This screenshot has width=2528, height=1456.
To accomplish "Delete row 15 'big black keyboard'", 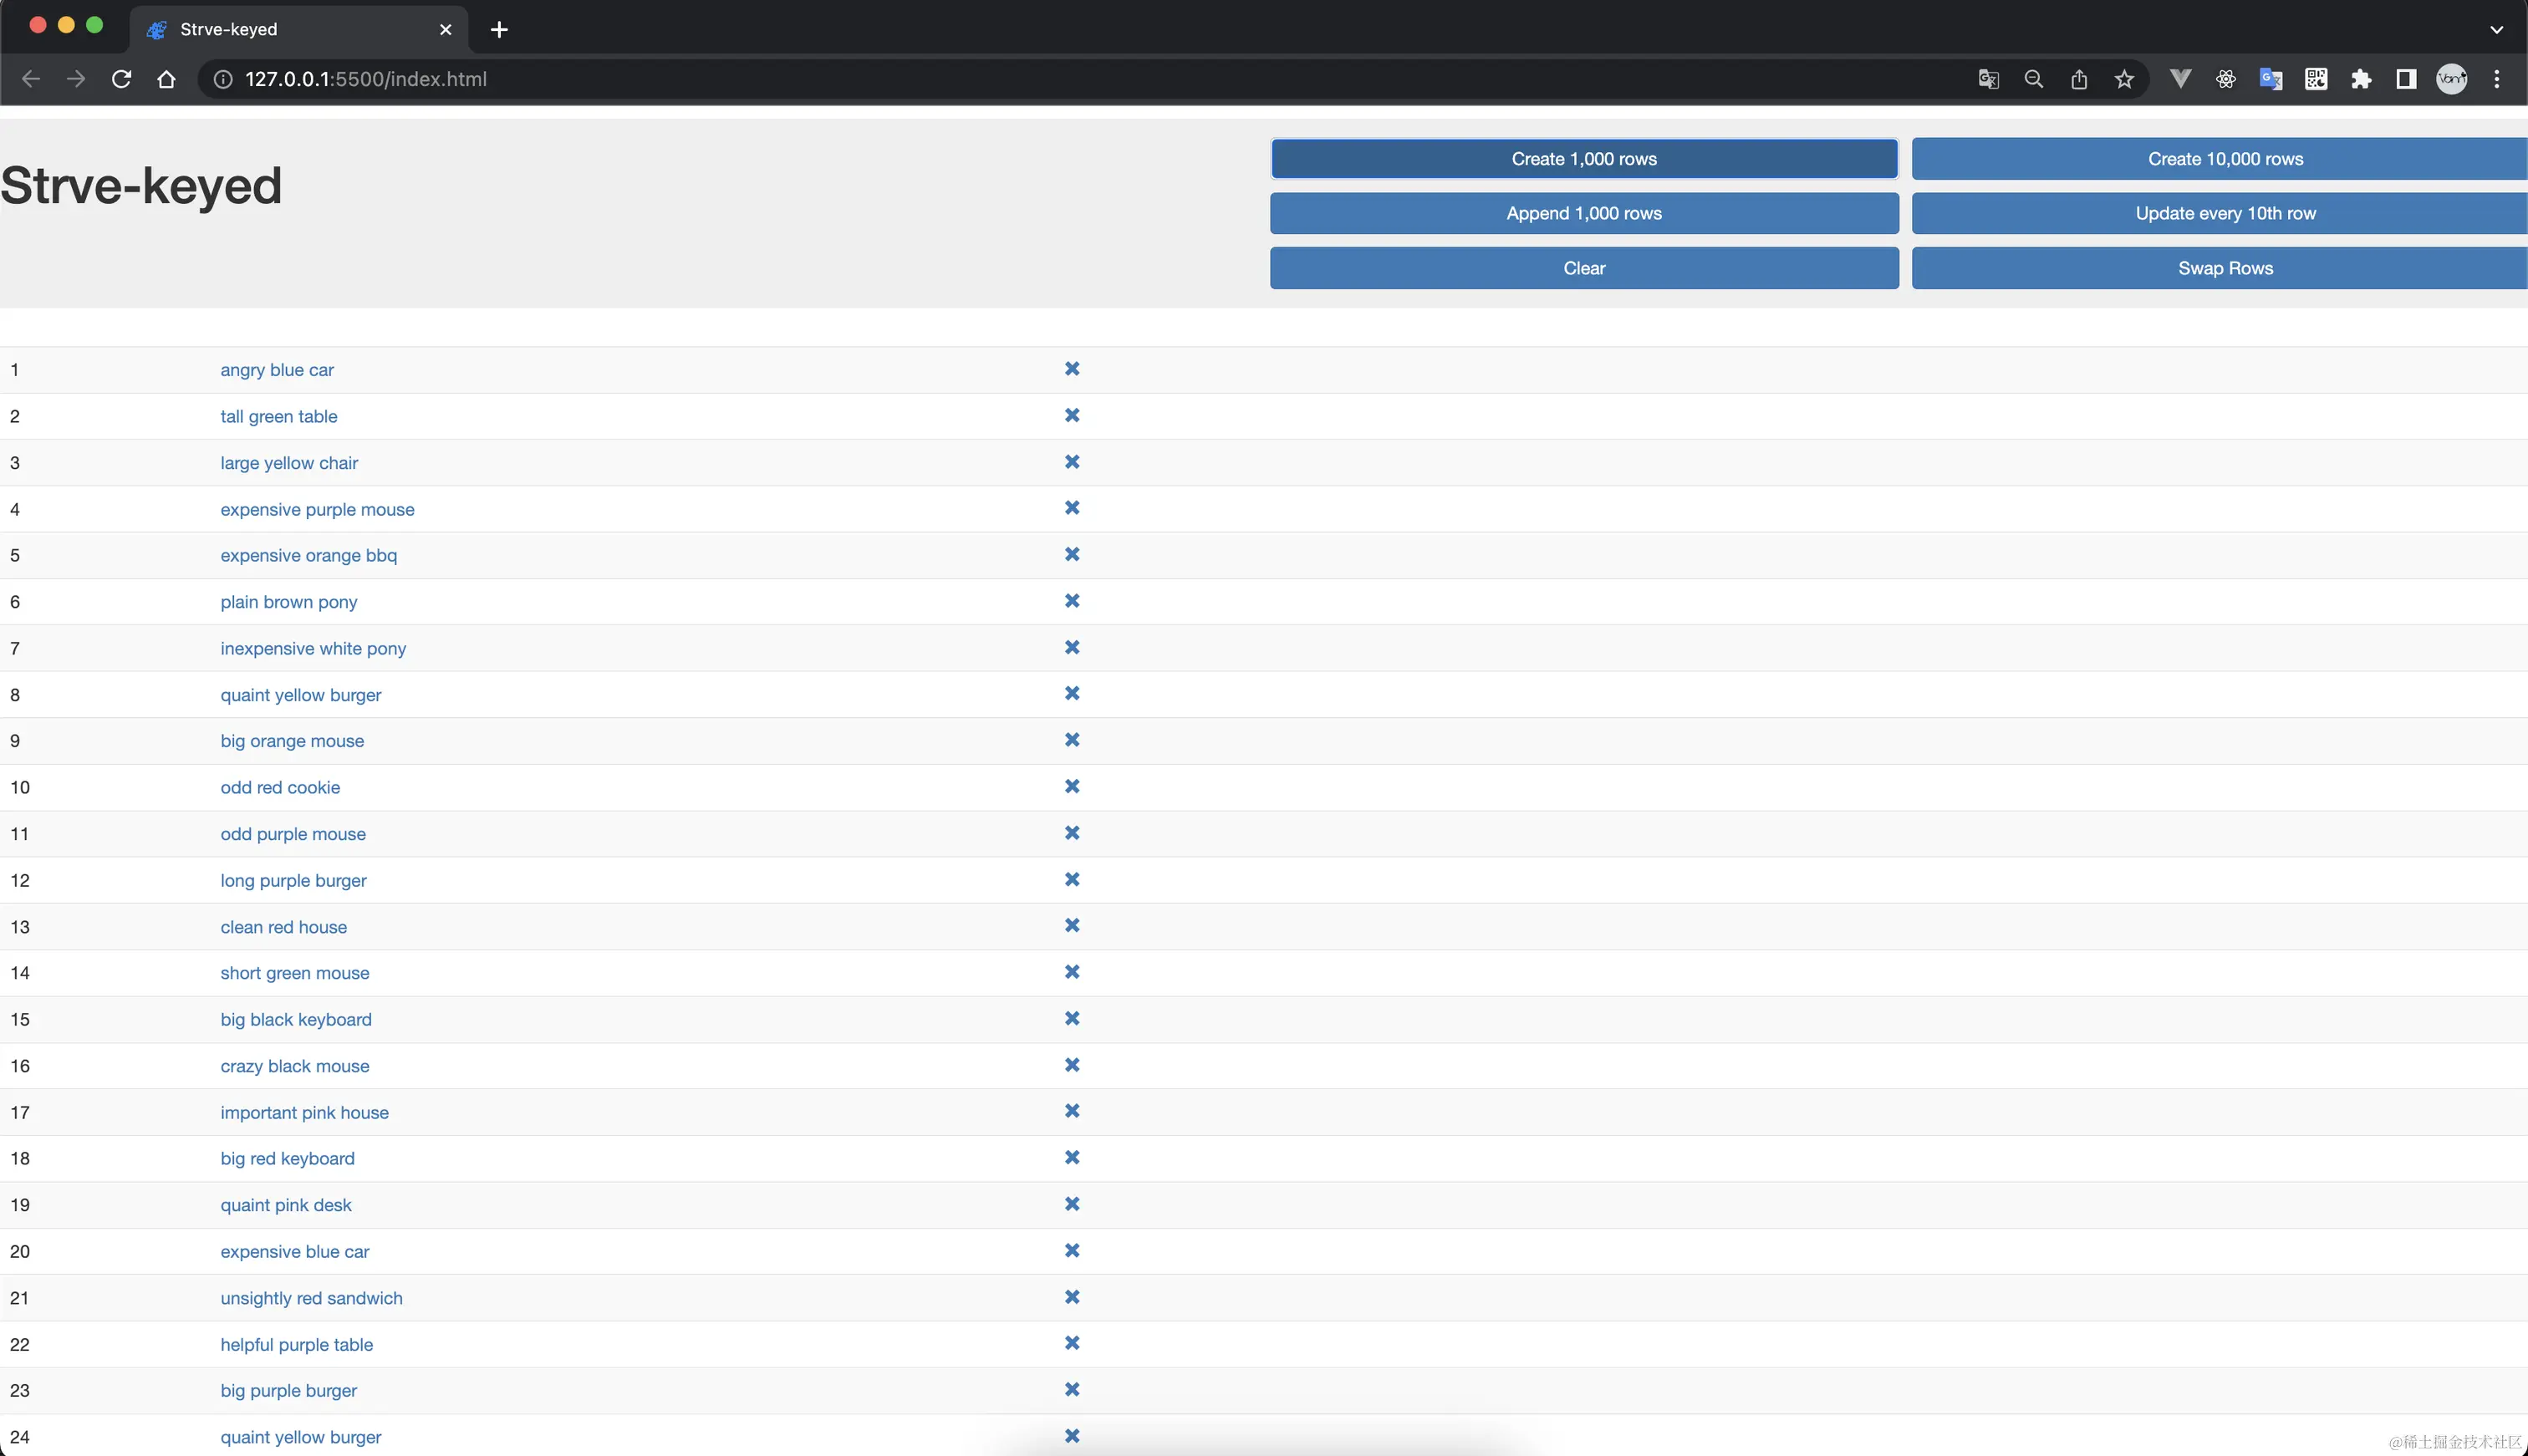I will tap(1071, 1019).
